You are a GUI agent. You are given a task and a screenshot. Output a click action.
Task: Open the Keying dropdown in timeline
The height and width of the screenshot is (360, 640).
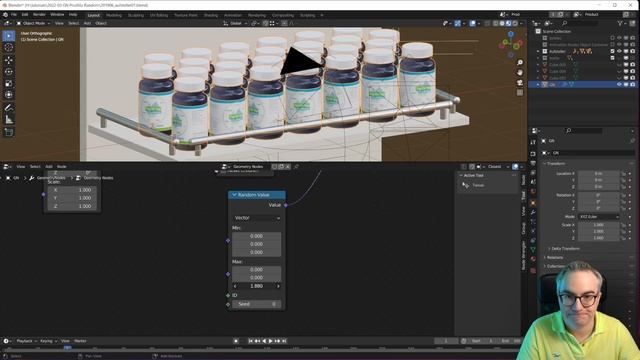(x=49, y=341)
